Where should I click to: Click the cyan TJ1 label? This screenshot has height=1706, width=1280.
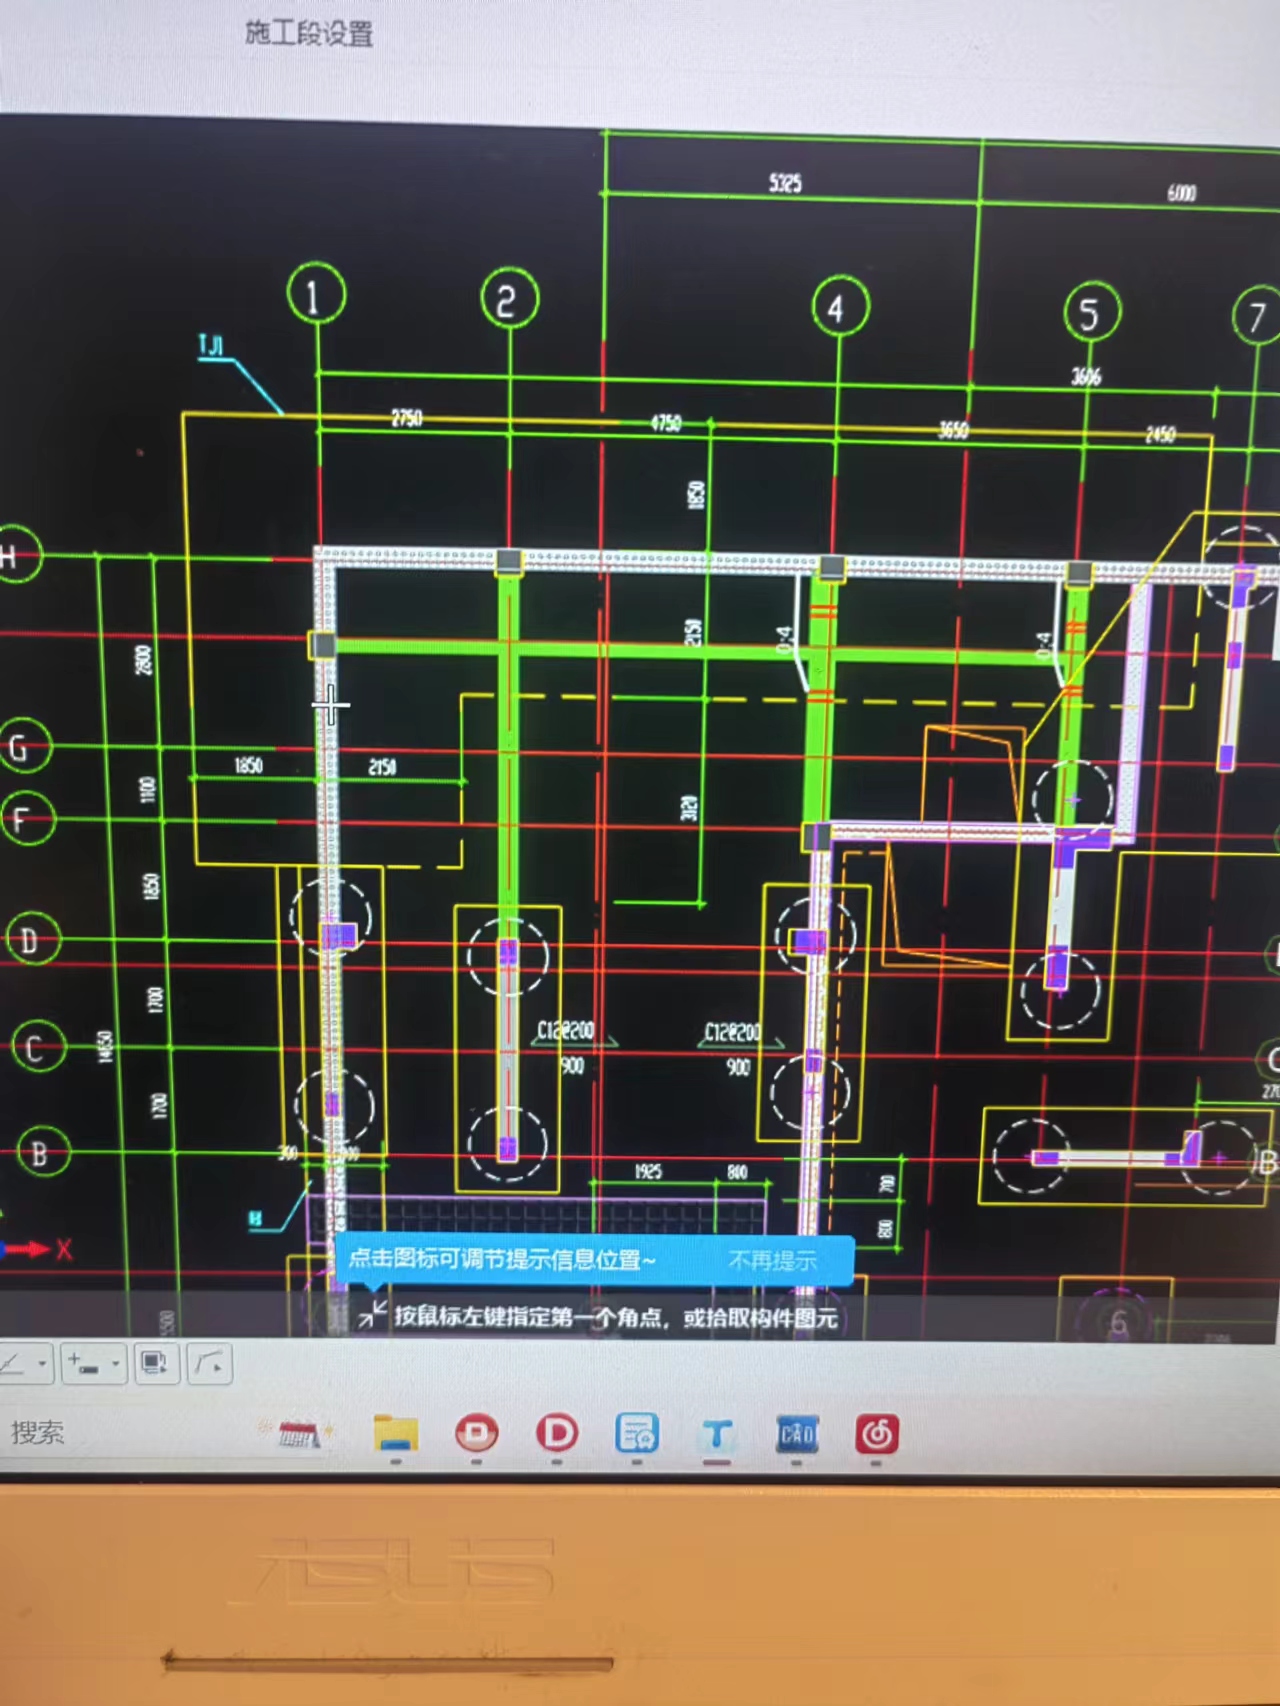tap(211, 346)
